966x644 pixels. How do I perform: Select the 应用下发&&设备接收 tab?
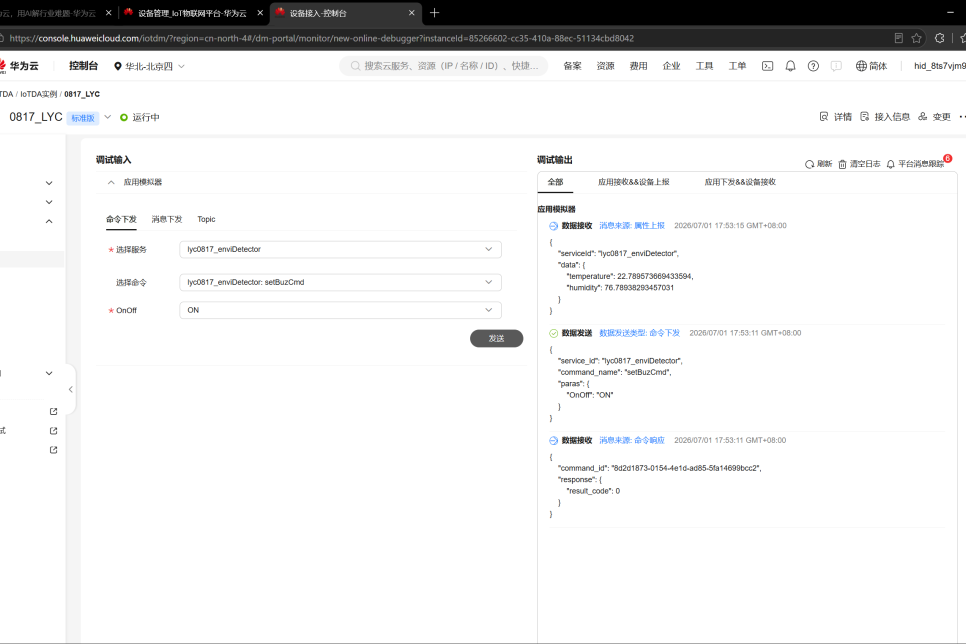(740, 182)
